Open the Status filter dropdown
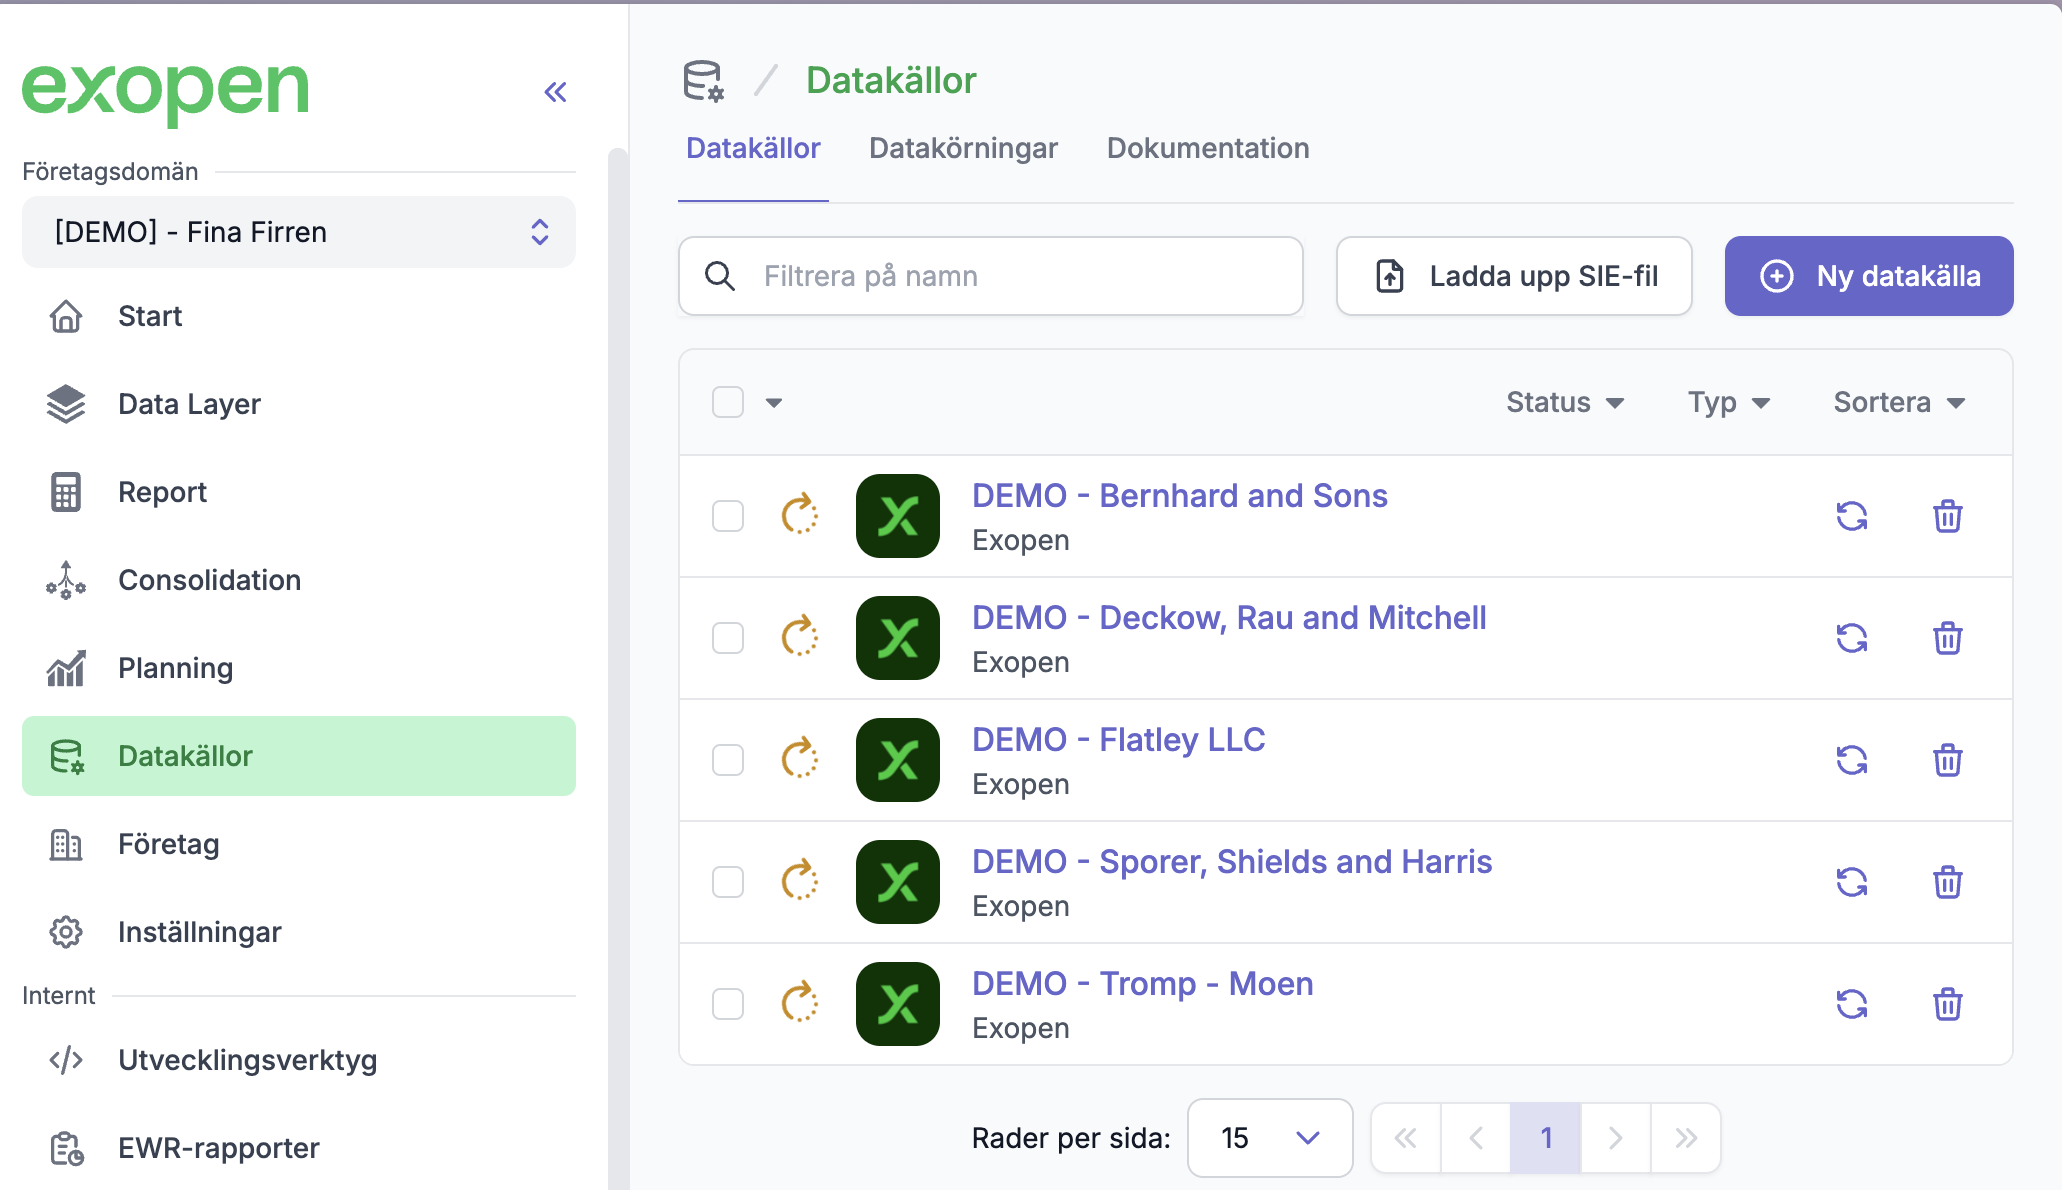 (x=1565, y=402)
